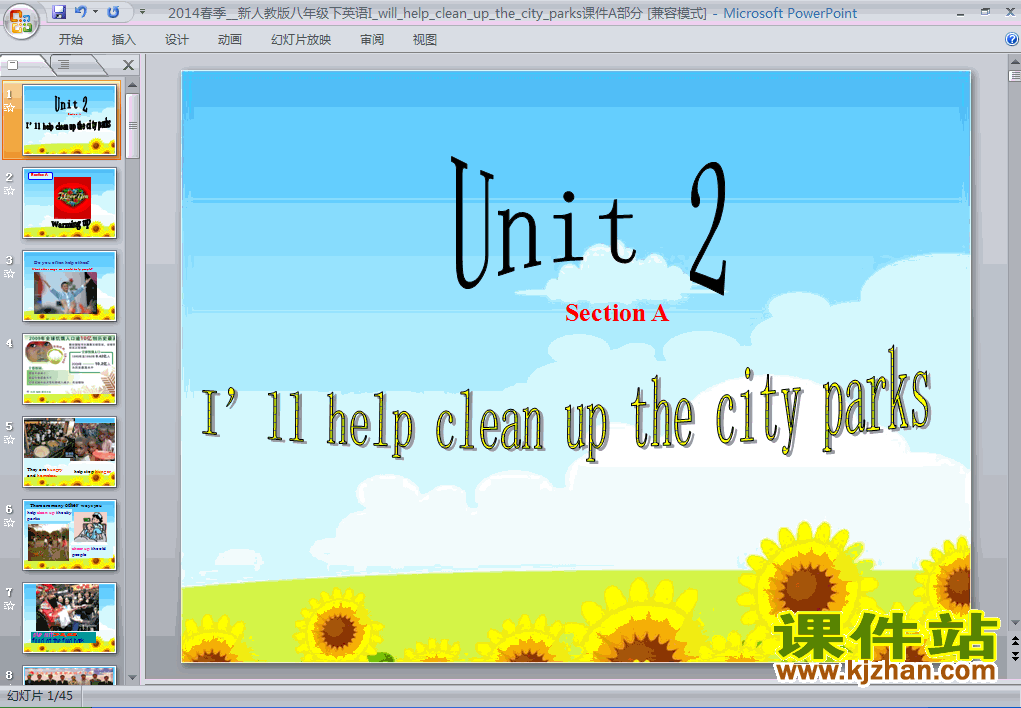Click animation star icon beside slide 6
The height and width of the screenshot is (708, 1021).
pos(9,522)
